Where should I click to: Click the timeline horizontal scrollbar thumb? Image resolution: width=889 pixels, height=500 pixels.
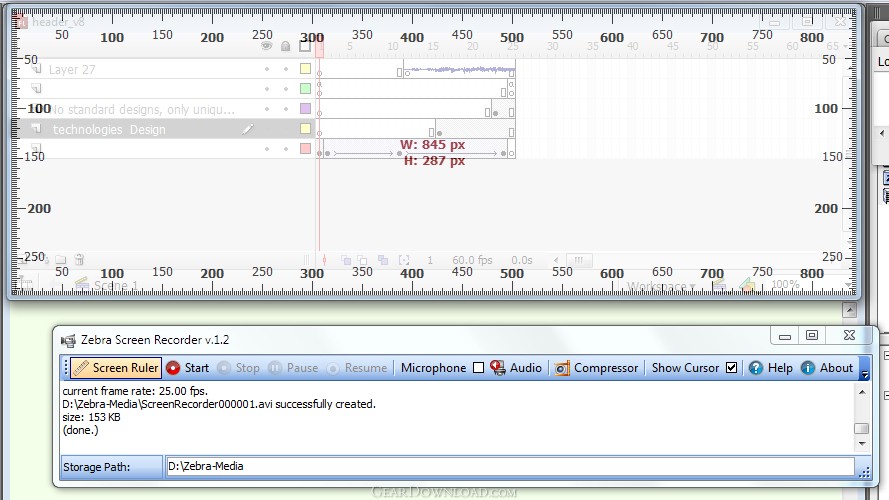point(578,260)
